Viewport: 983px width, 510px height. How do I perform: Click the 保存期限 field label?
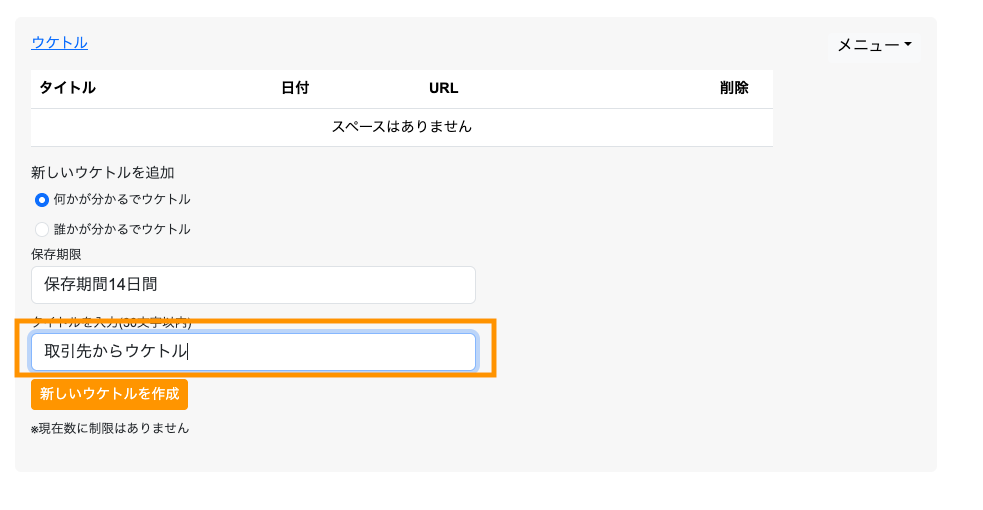click(56, 255)
